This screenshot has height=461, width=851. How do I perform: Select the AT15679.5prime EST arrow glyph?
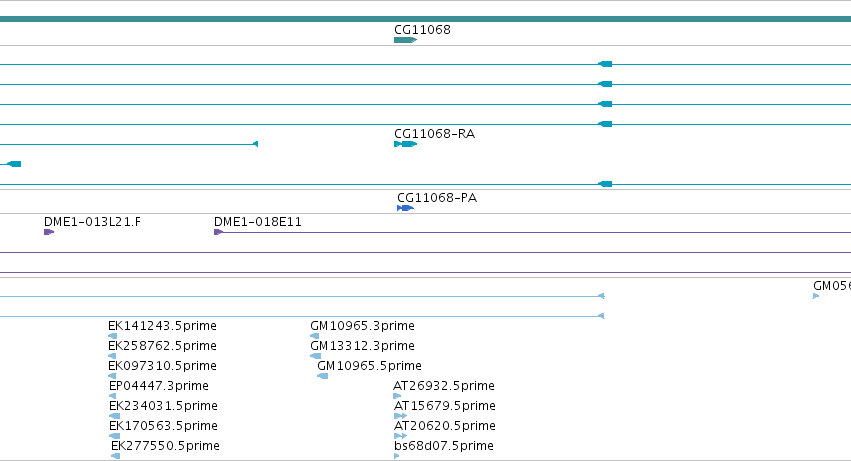tap(400, 416)
